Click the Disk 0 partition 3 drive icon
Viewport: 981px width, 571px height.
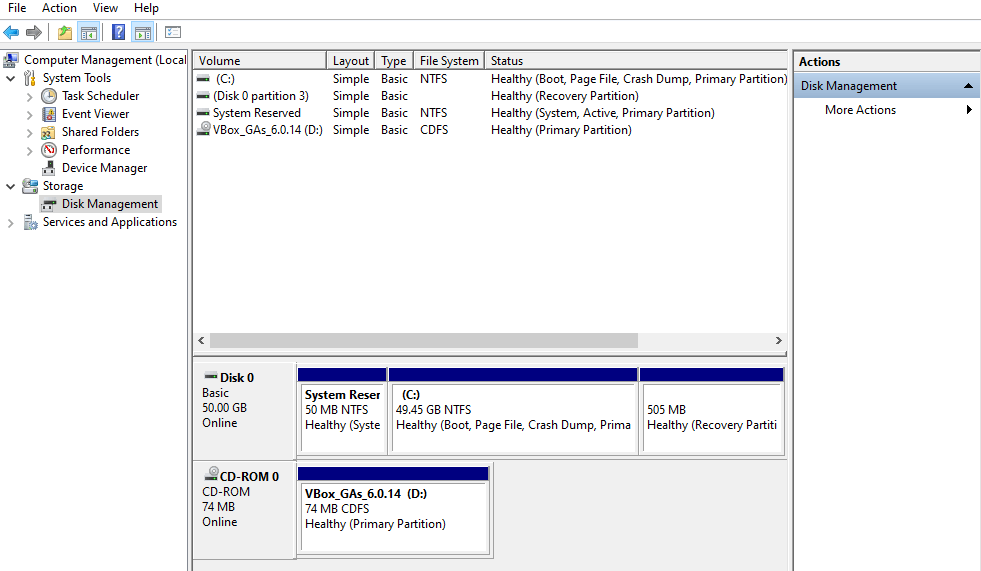203,96
